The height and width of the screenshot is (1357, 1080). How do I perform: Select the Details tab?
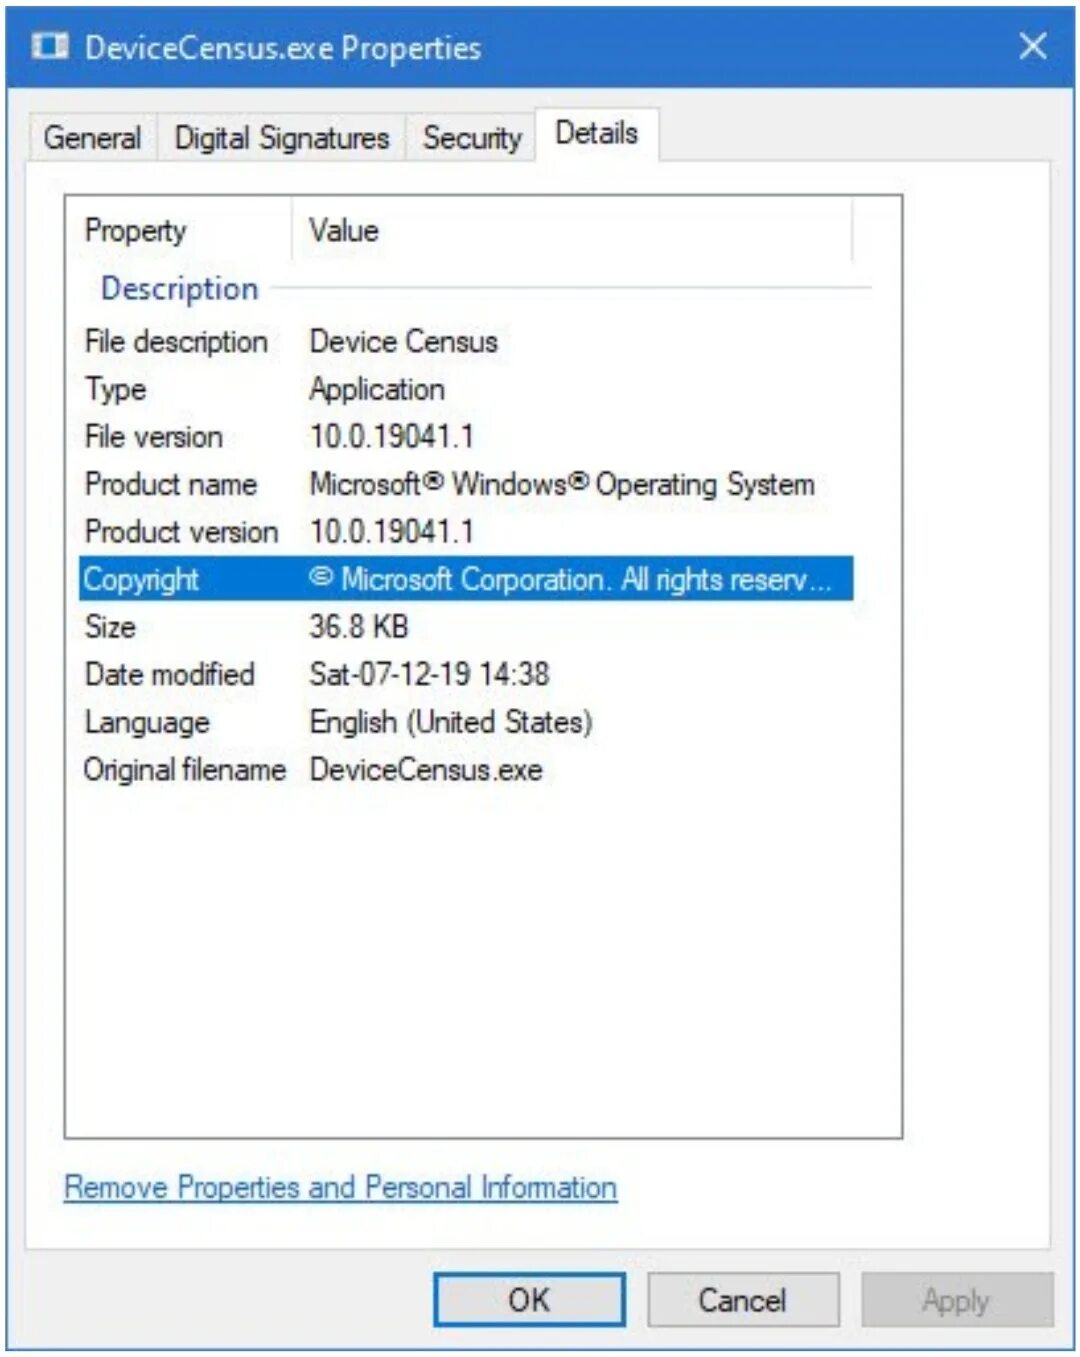pos(597,133)
